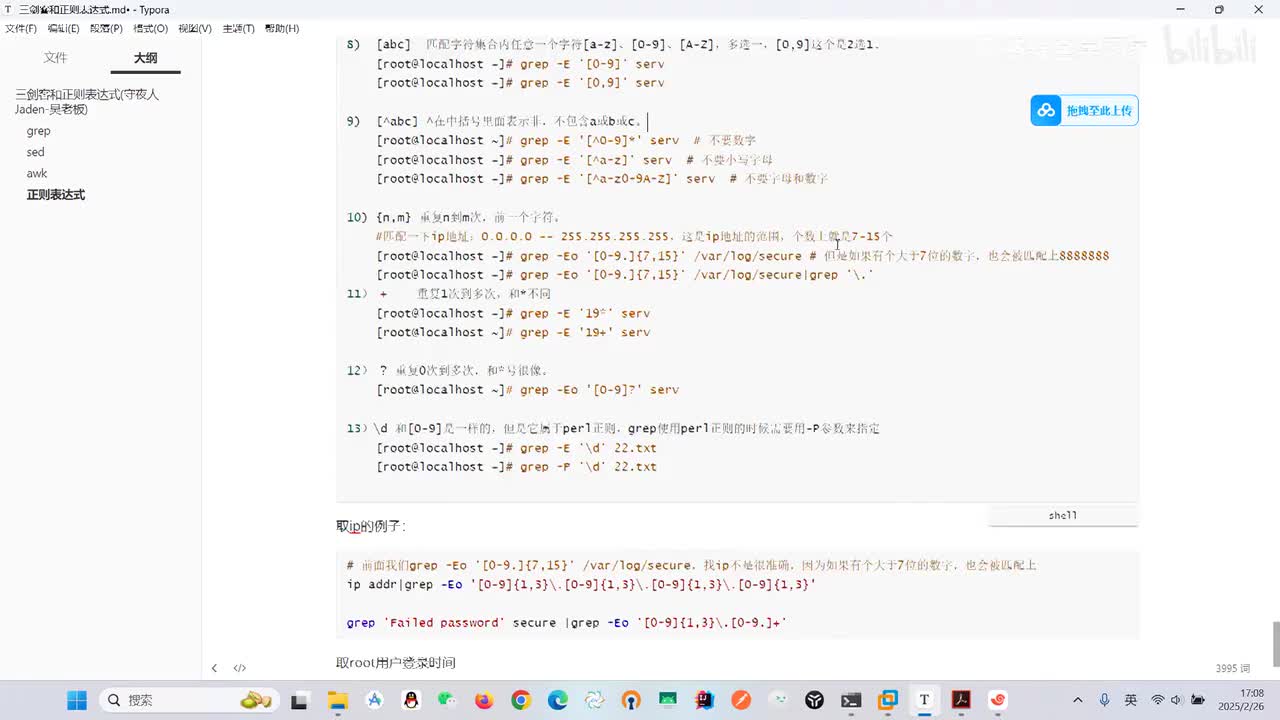
Task: Open QQ penguin icon on the taskbar
Action: coord(411,700)
